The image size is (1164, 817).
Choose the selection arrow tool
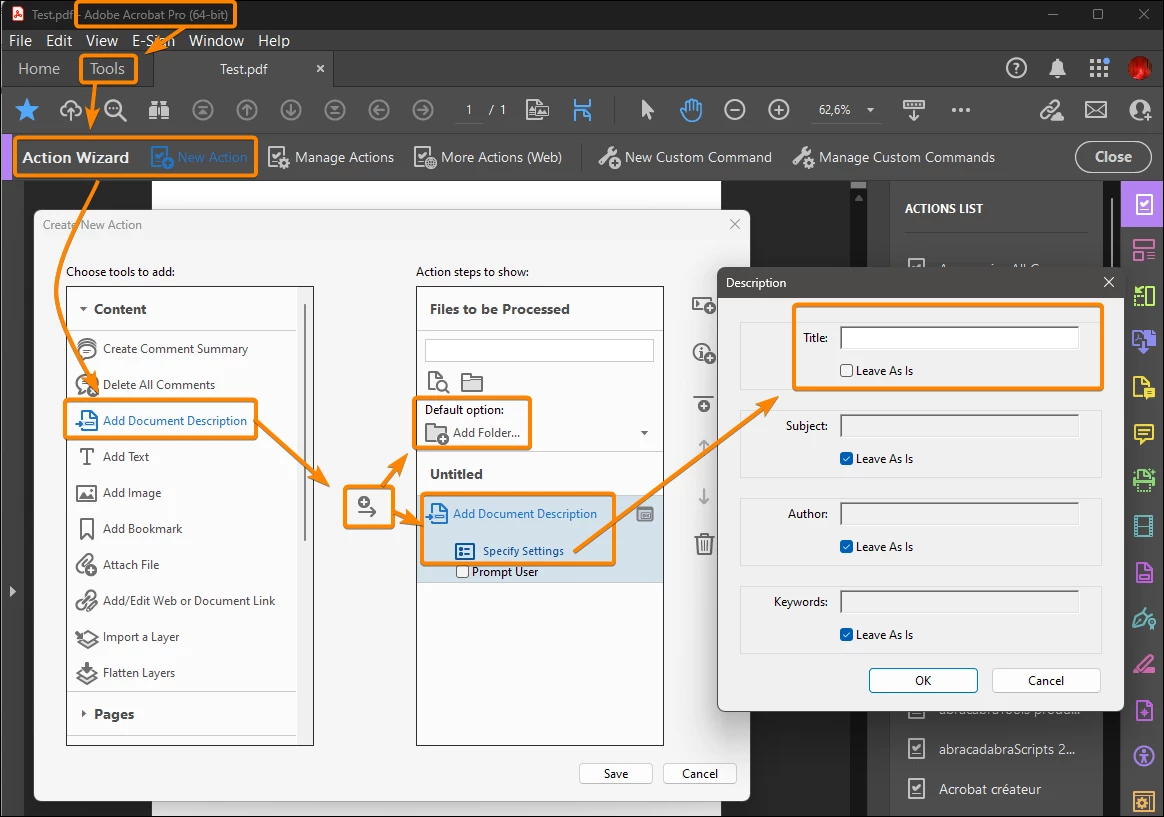tap(647, 111)
